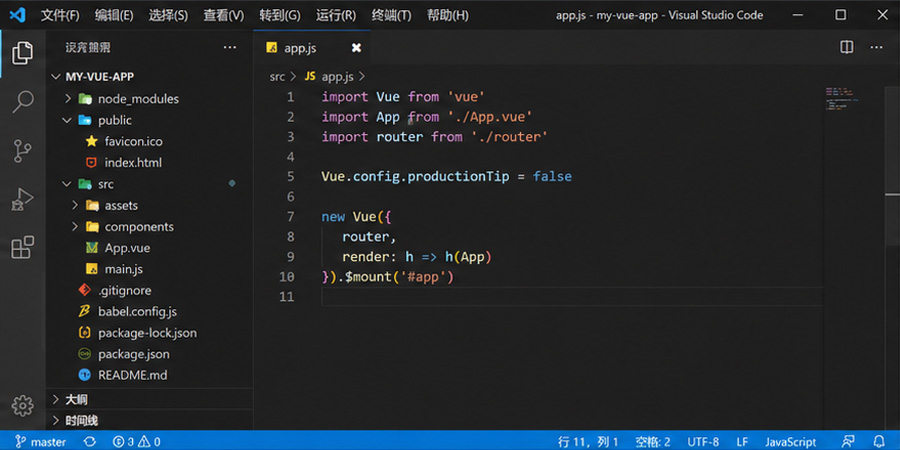Click the src breadcrumb segment
The image size is (900, 450).
click(x=277, y=76)
